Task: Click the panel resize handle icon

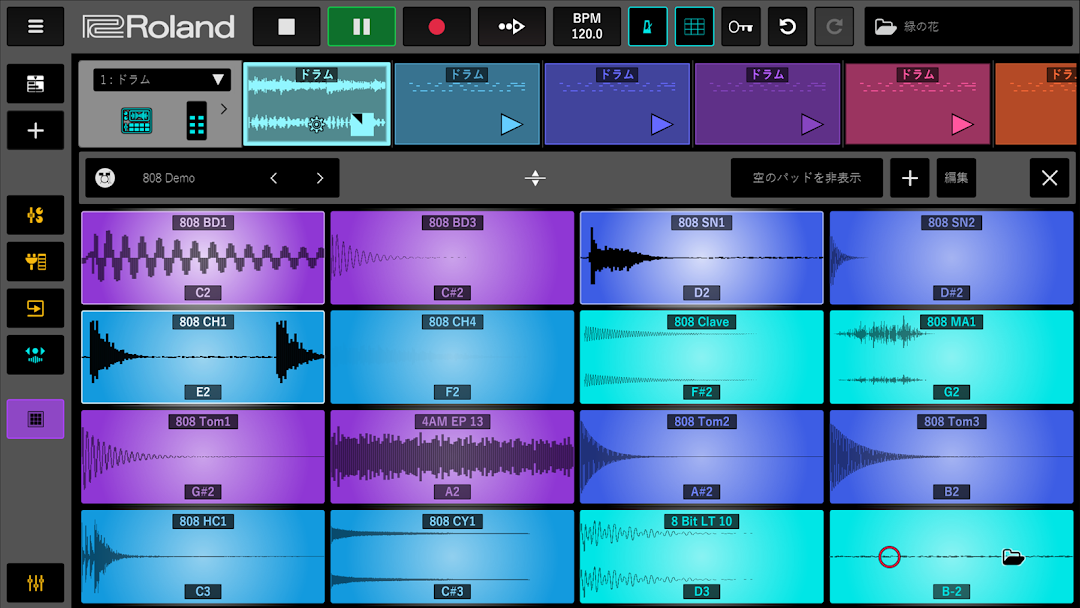Action: point(535,178)
